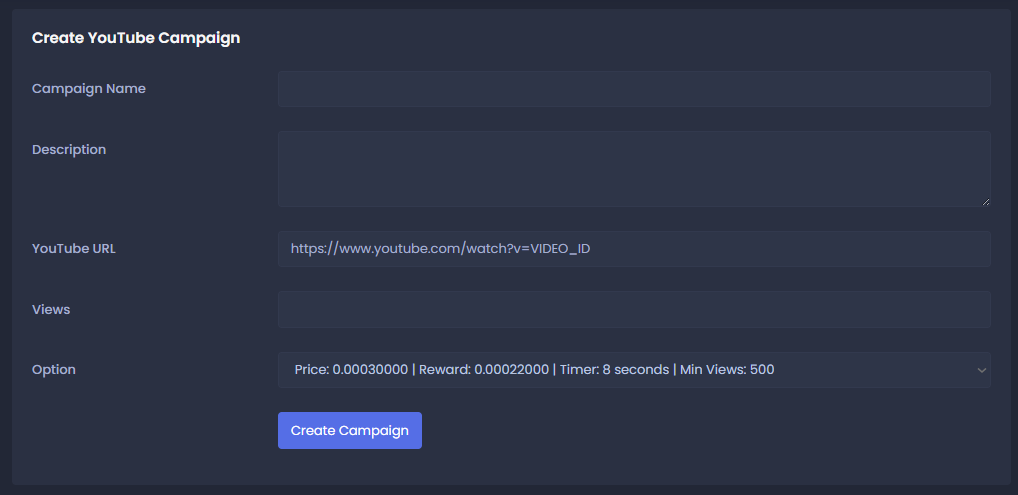Viewport: 1018px width, 495px height.
Task: Click empty panel area beside Create Campaign button
Action: 700,431
